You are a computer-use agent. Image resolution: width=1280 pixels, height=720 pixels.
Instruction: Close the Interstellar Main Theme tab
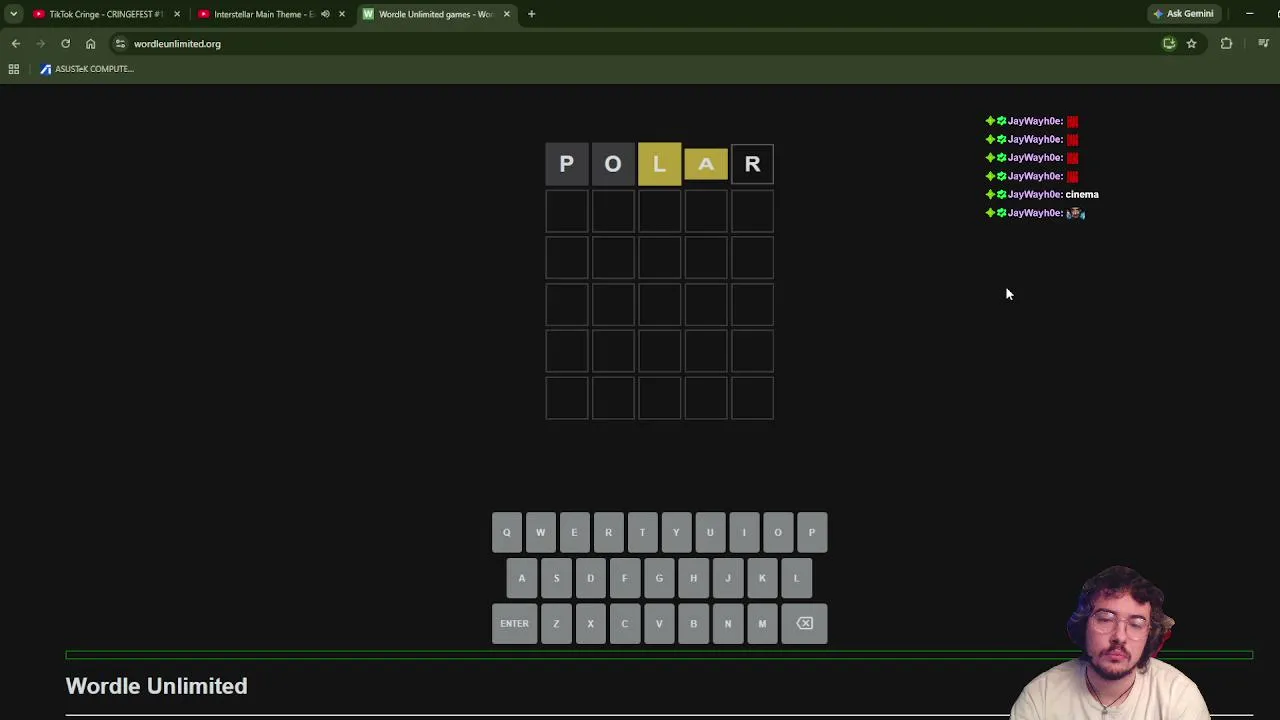click(x=342, y=14)
